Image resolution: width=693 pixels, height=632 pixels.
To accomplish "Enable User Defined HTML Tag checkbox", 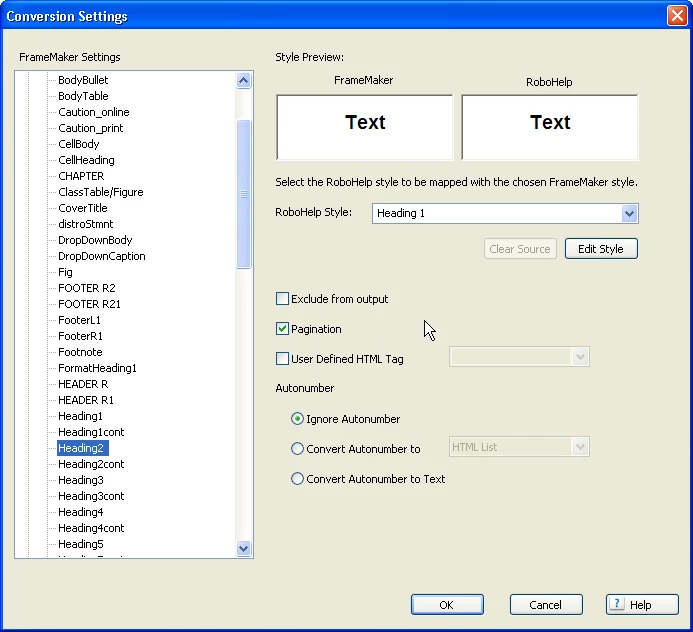I will [282, 358].
